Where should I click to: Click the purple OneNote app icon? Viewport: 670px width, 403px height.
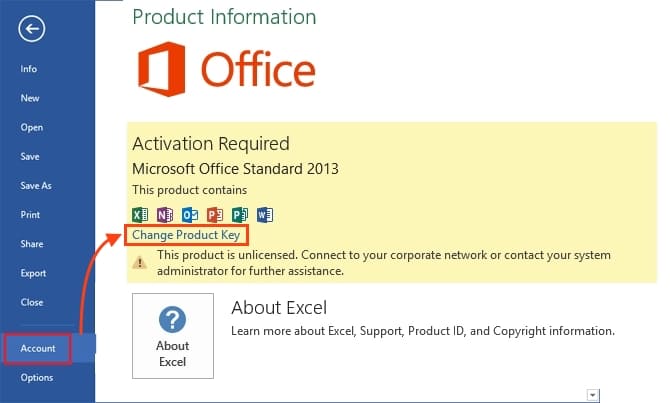tap(165, 214)
